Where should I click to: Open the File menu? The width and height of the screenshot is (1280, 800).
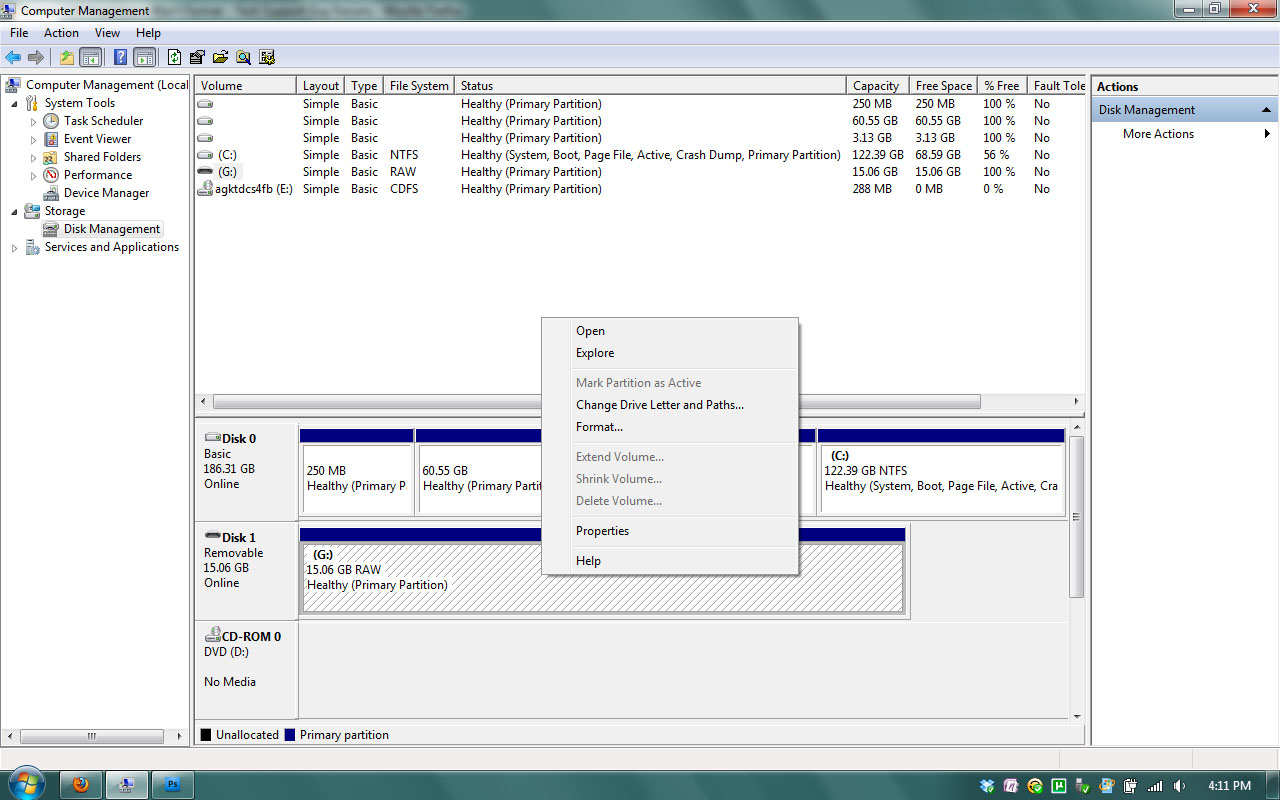[x=19, y=33]
